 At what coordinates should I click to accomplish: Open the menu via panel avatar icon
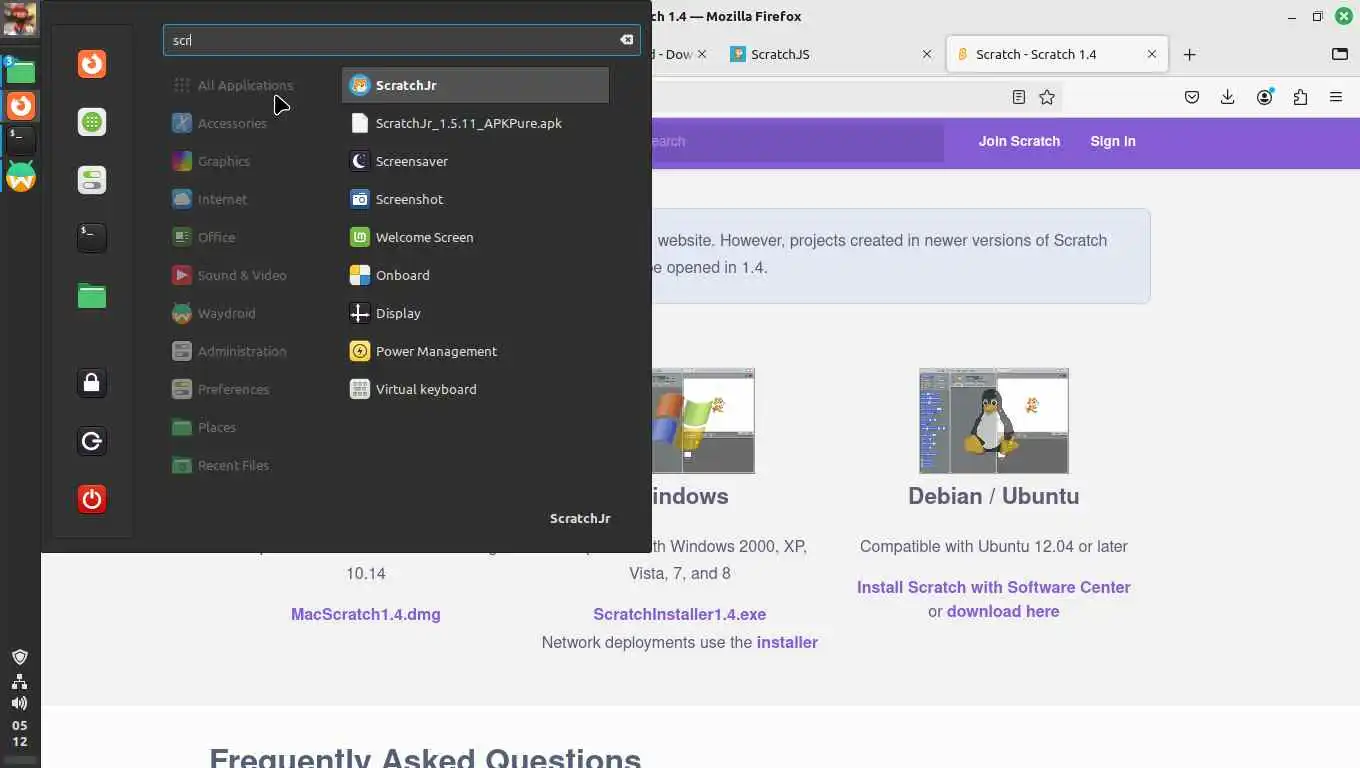click(20, 19)
